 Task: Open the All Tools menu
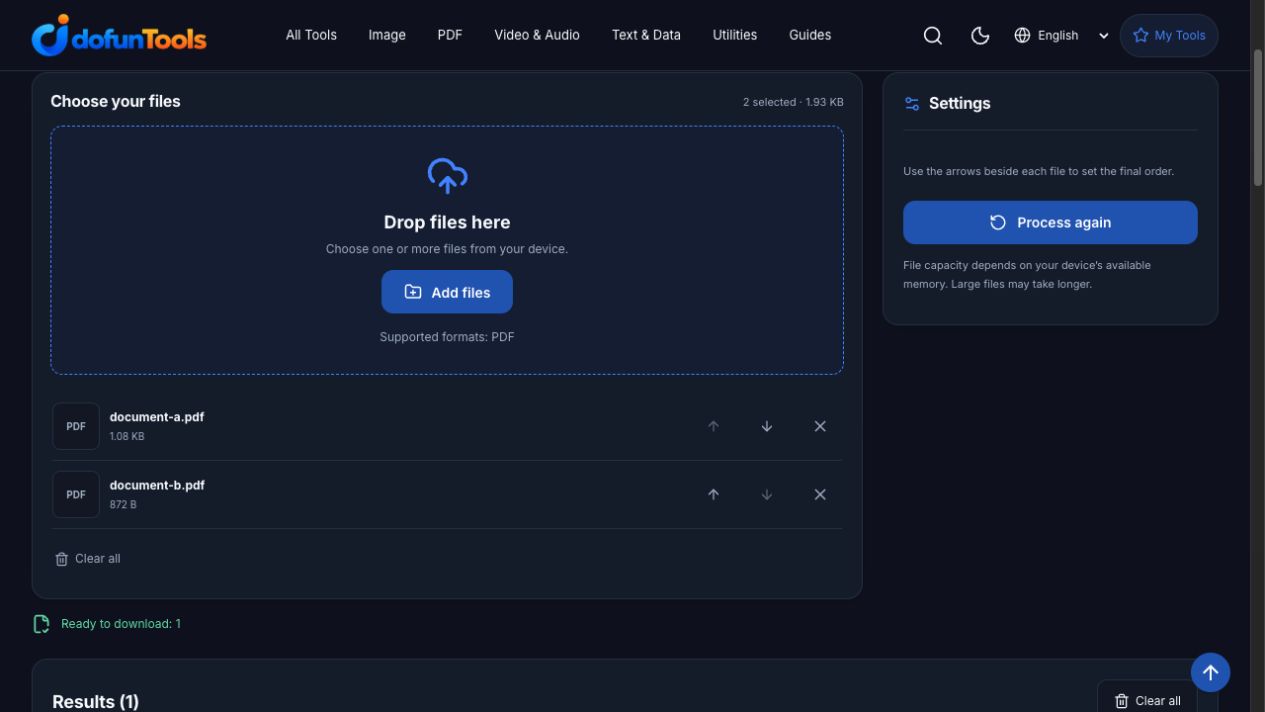311,35
